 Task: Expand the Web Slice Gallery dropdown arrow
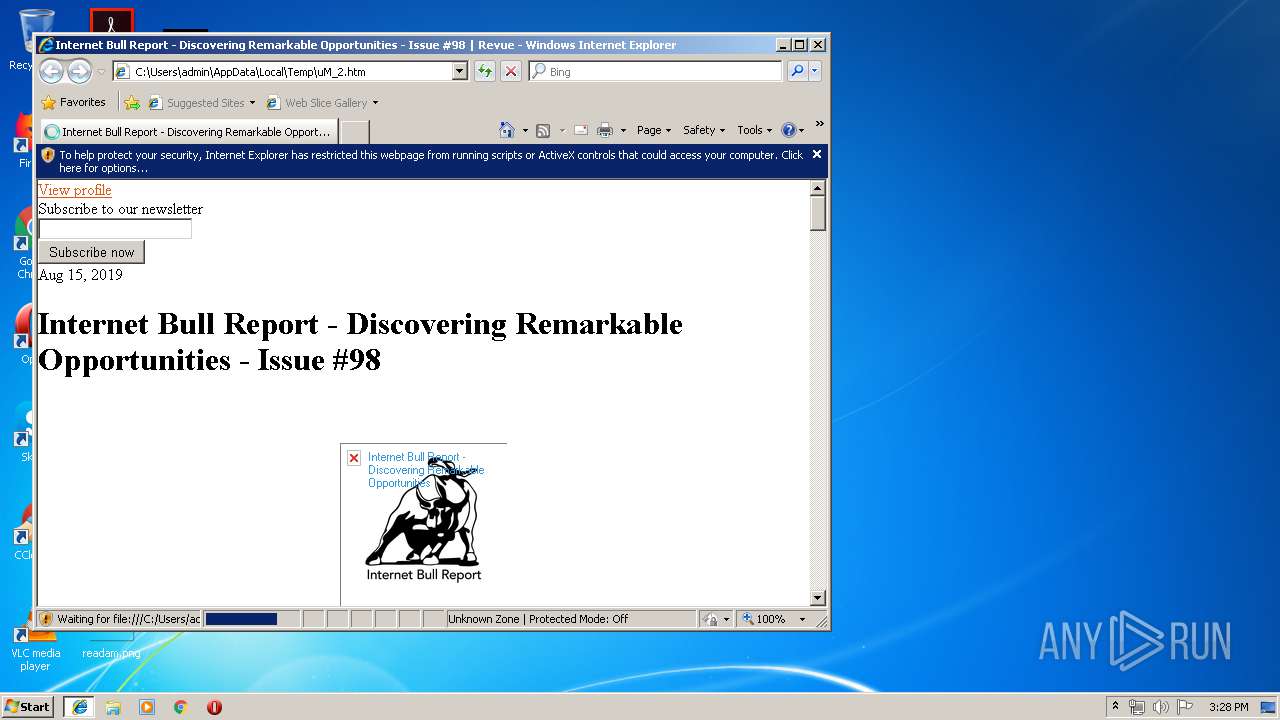coord(375,102)
